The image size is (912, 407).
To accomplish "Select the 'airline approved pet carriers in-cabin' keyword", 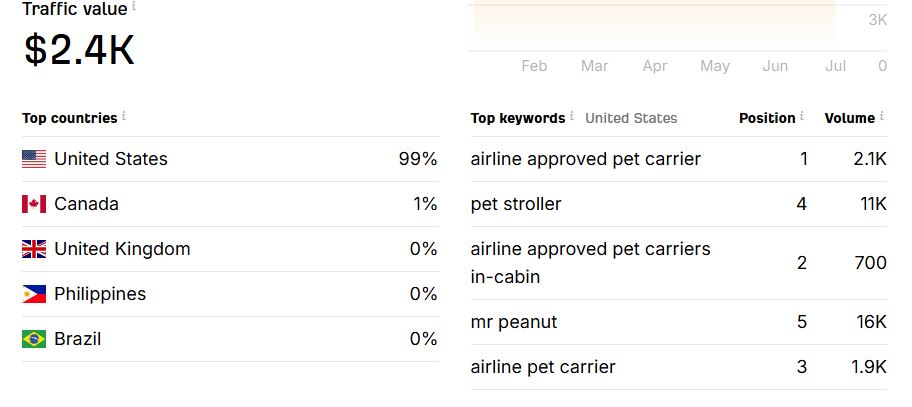I will [x=590, y=262].
